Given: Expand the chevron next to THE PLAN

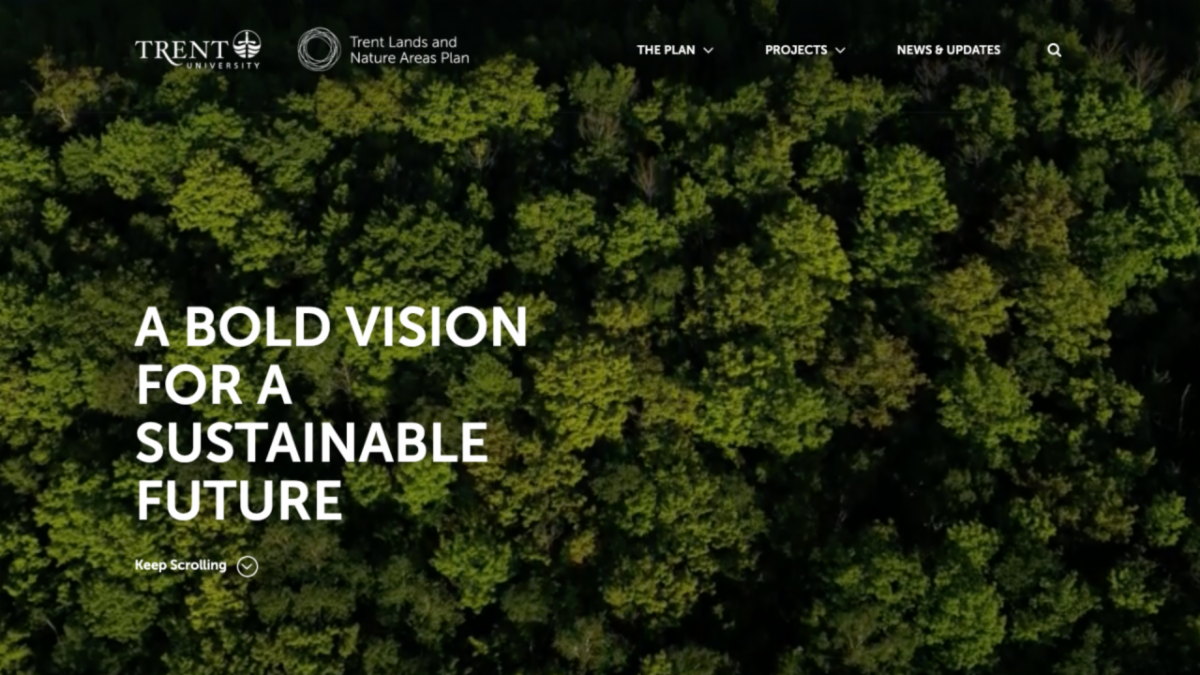Looking at the screenshot, I should click(x=708, y=50).
